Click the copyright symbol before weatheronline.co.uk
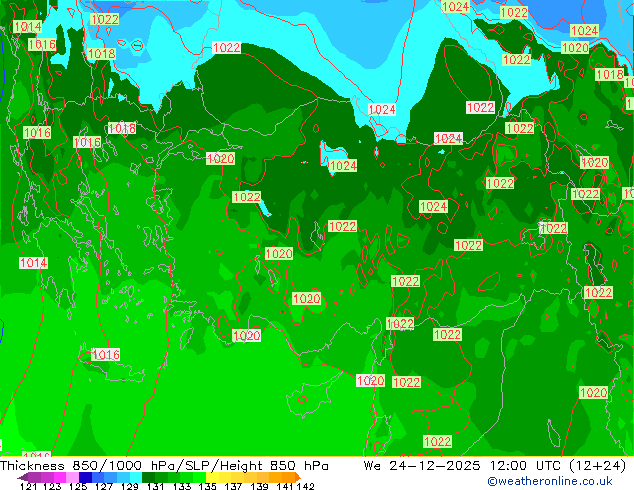Image resolution: width=634 pixels, height=490 pixels. pos(492,481)
